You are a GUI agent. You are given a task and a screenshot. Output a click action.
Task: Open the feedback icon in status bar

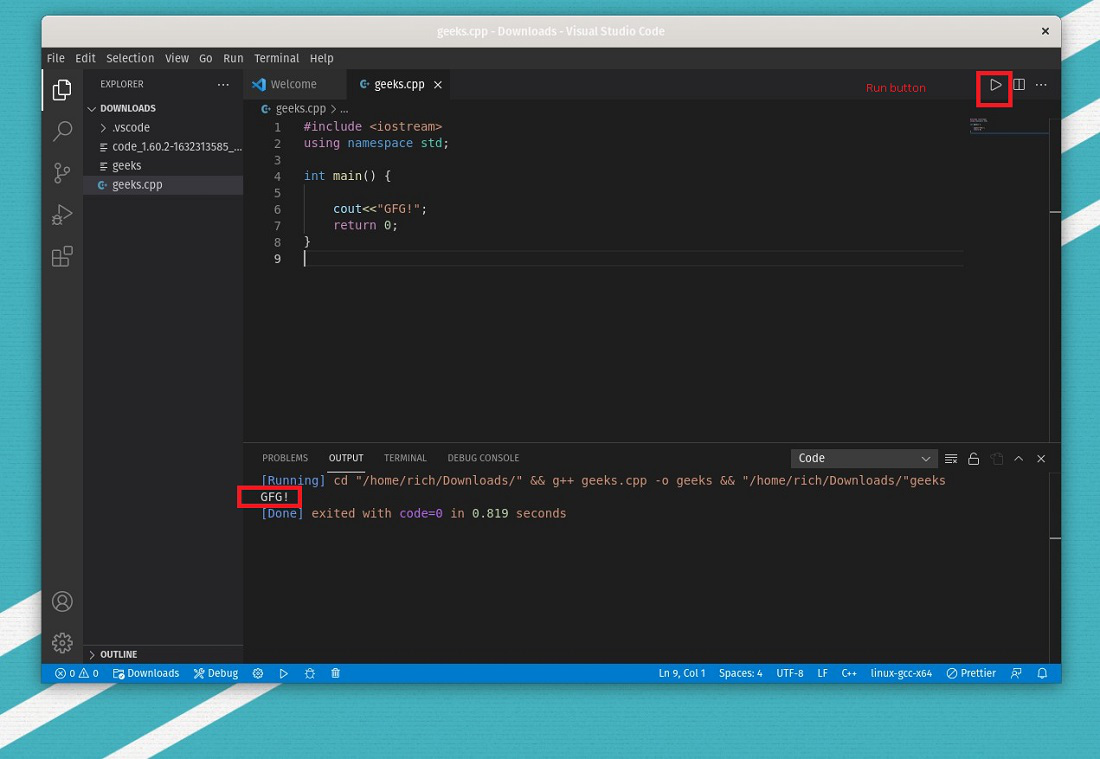pos(1016,673)
